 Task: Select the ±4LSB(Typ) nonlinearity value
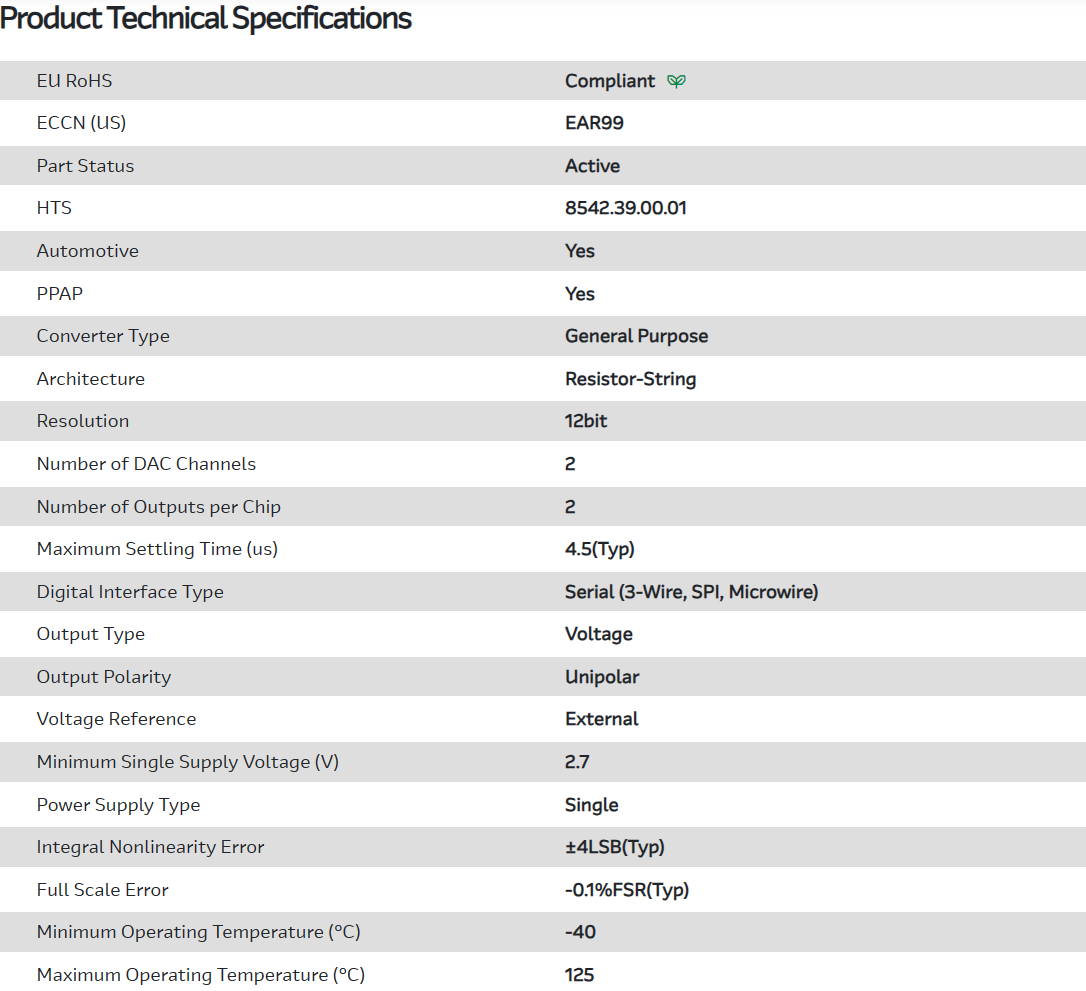[x=615, y=847]
